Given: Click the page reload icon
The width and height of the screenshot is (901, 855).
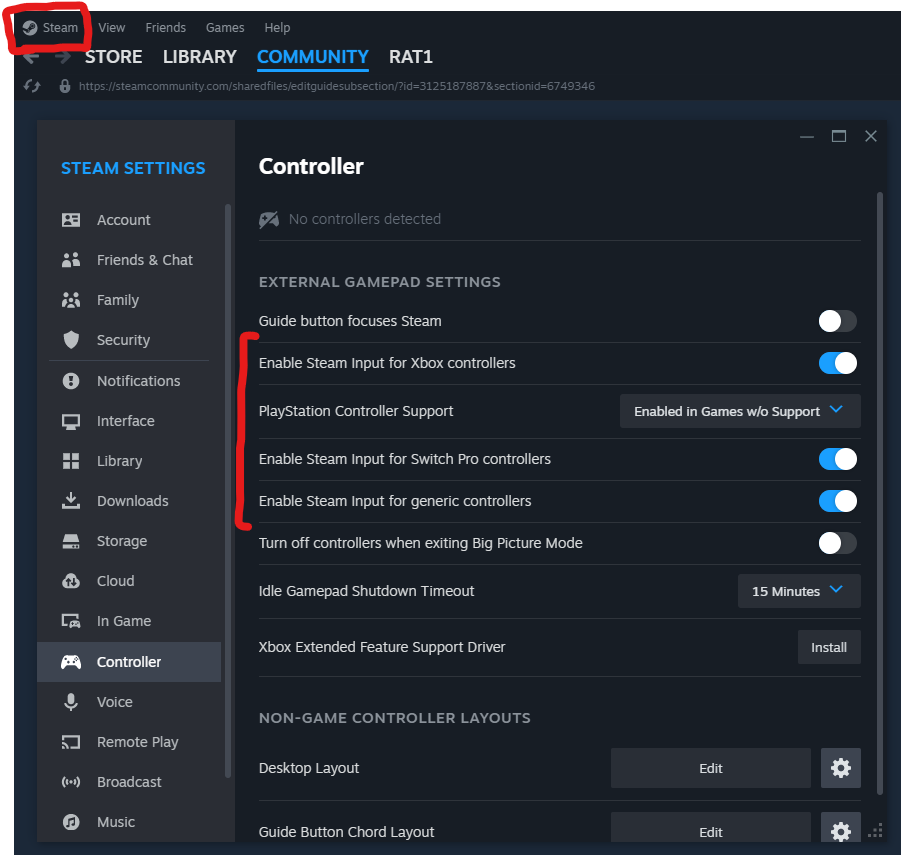Looking at the screenshot, I should click(32, 86).
